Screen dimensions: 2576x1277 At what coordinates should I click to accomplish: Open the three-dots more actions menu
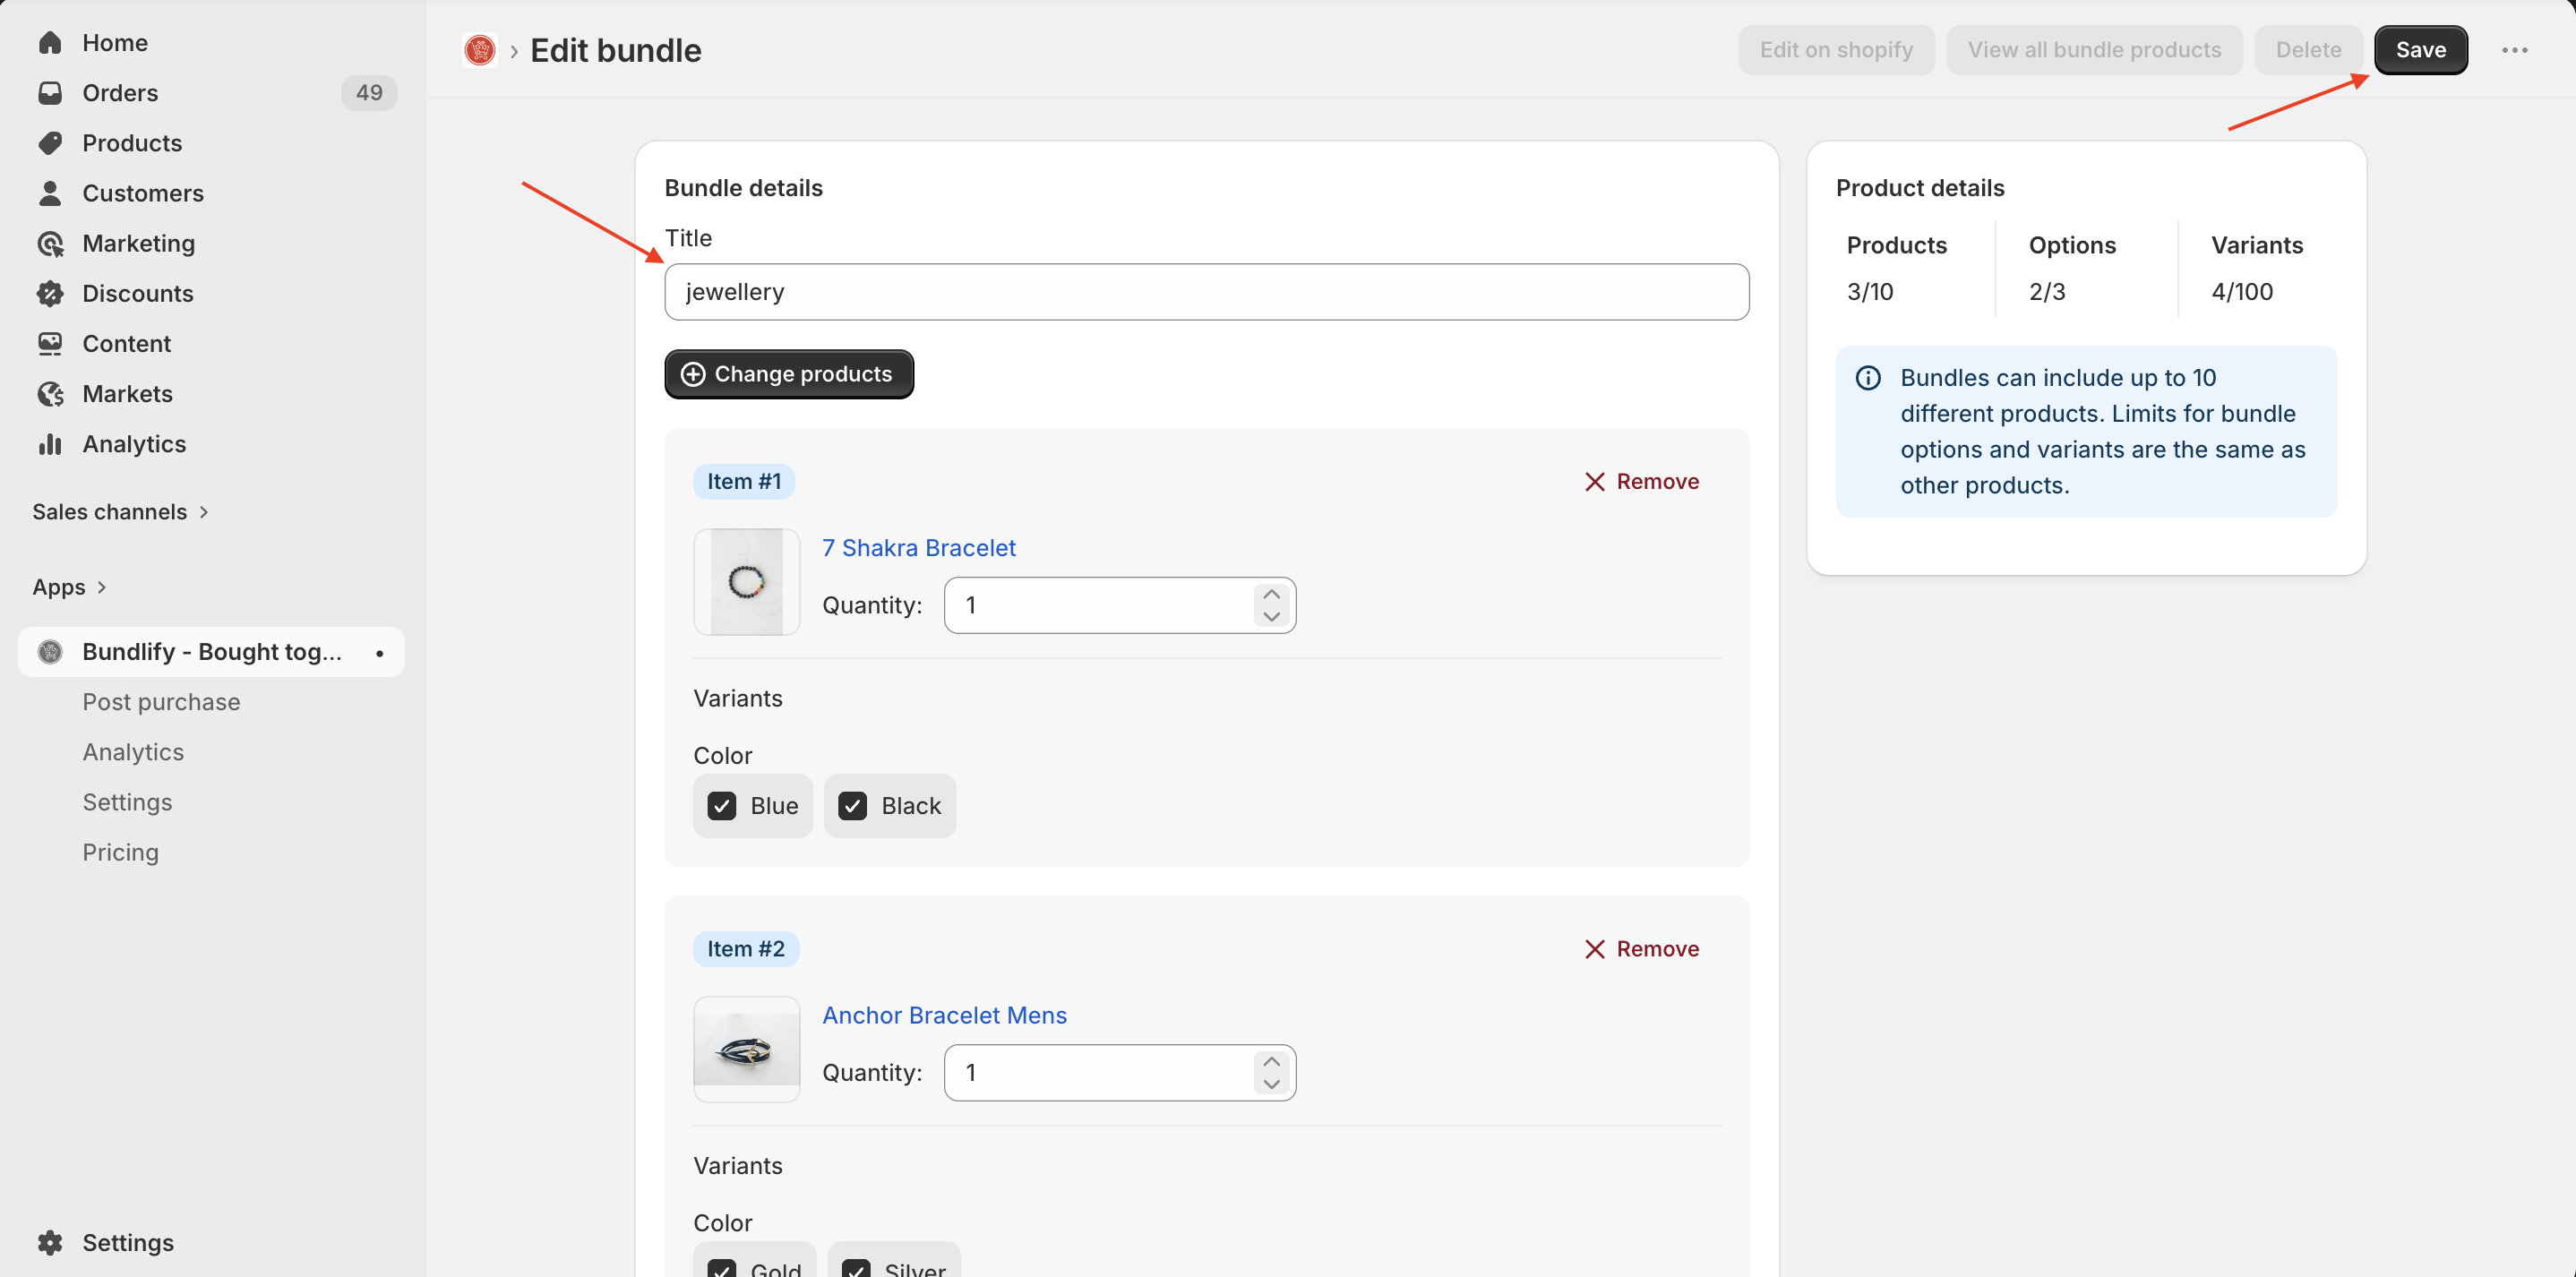pyautogui.click(x=2514, y=50)
